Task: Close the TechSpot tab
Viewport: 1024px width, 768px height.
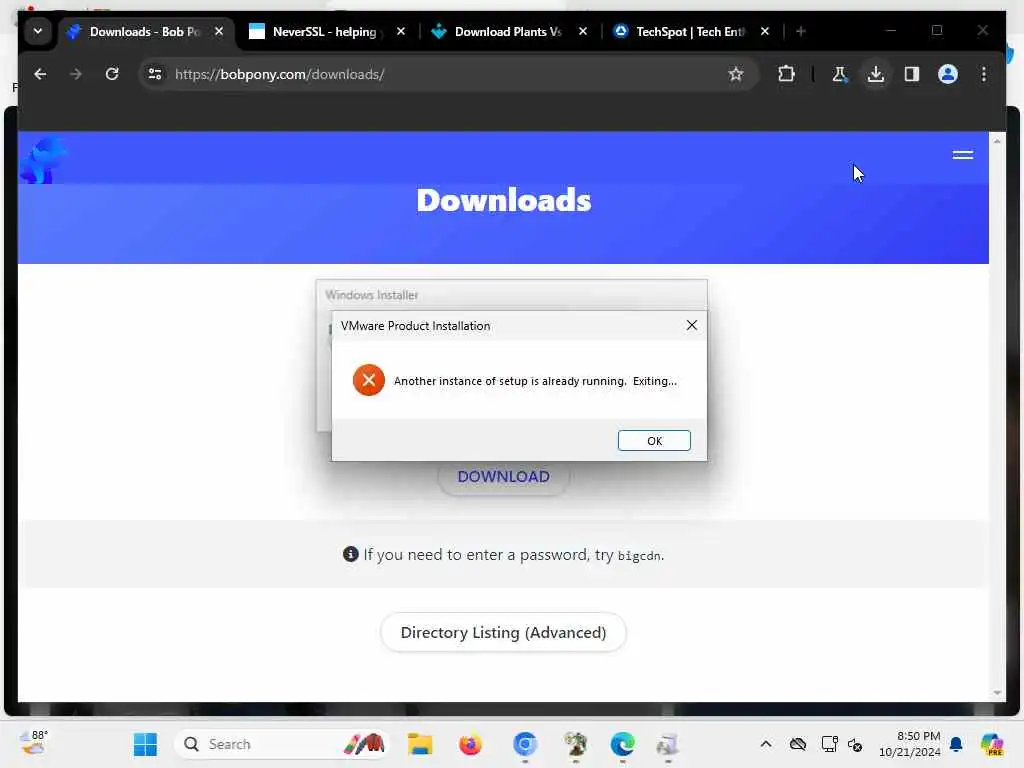Action: [x=765, y=31]
